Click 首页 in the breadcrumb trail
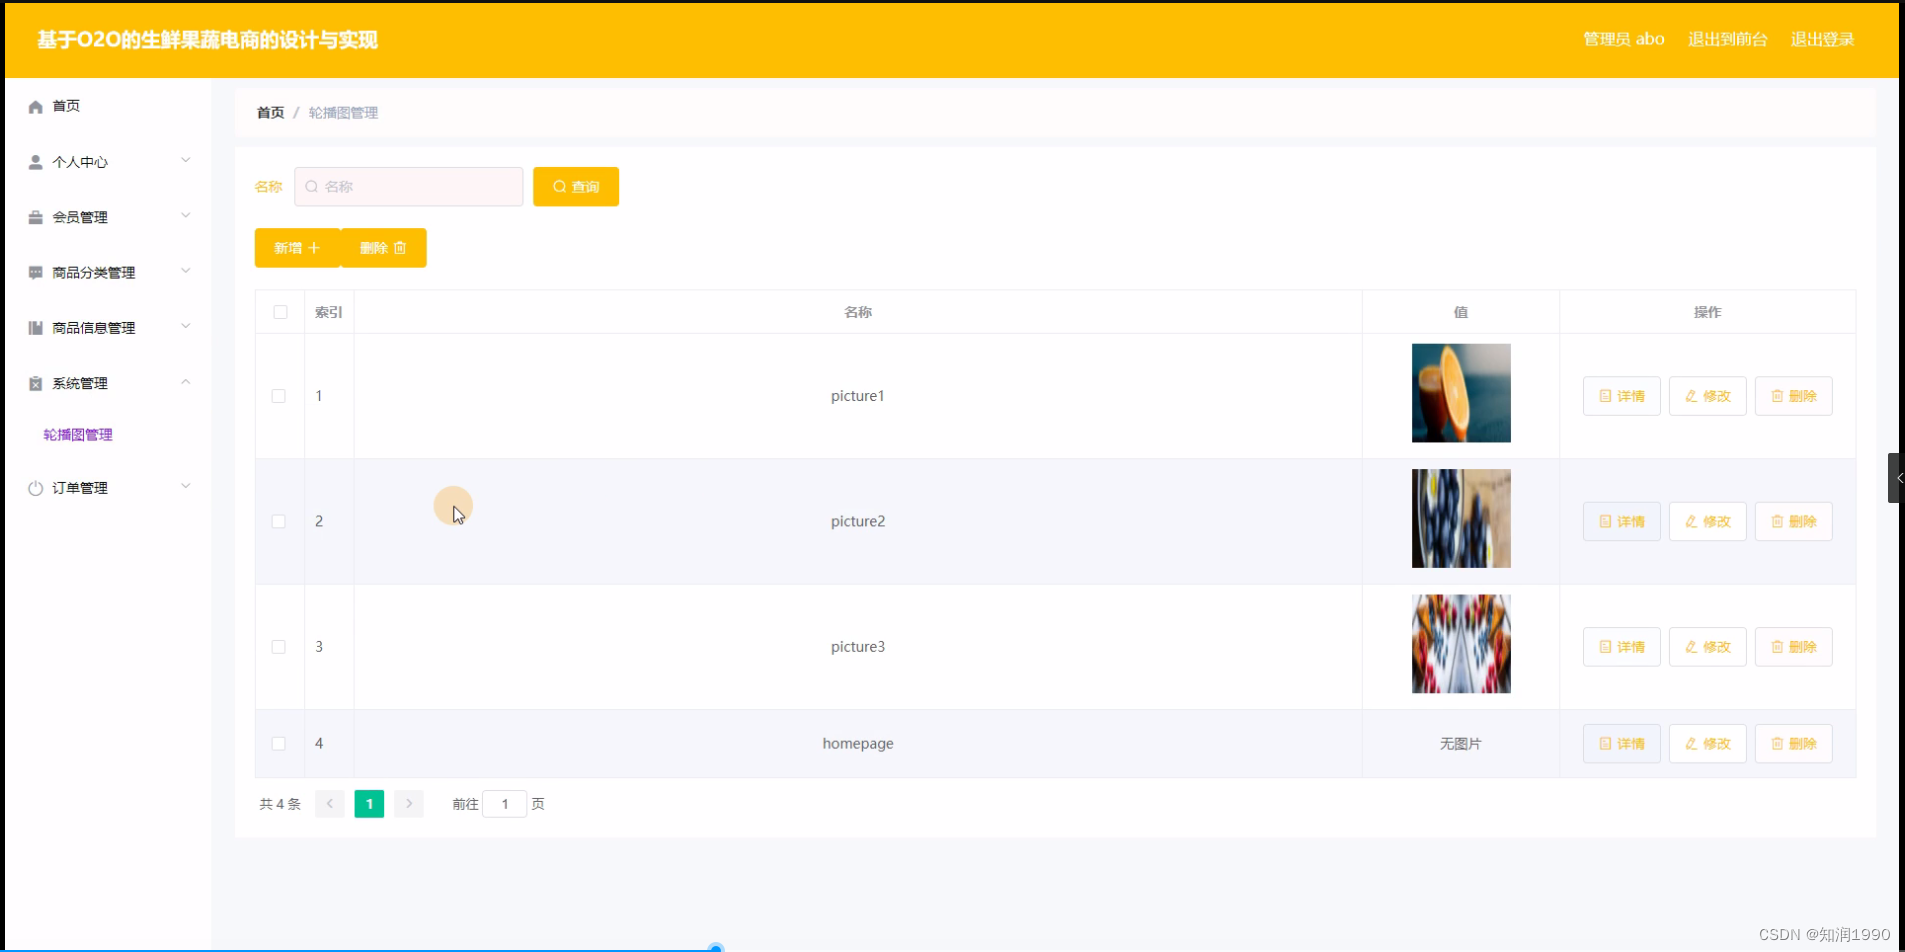The image size is (1905, 952). coord(269,112)
